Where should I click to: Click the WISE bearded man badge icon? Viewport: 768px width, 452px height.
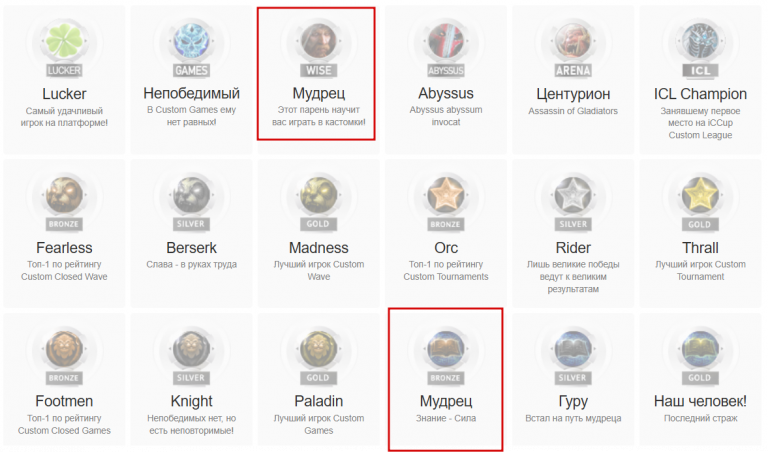coord(319,41)
